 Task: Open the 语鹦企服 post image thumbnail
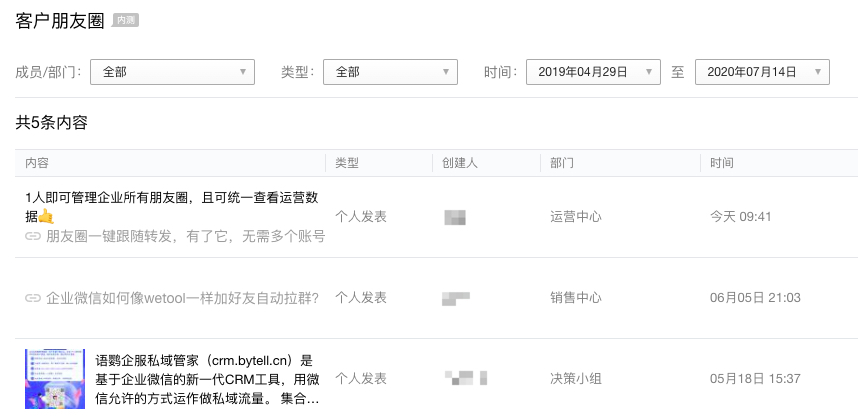pyautogui.click(x=55, y=379)
